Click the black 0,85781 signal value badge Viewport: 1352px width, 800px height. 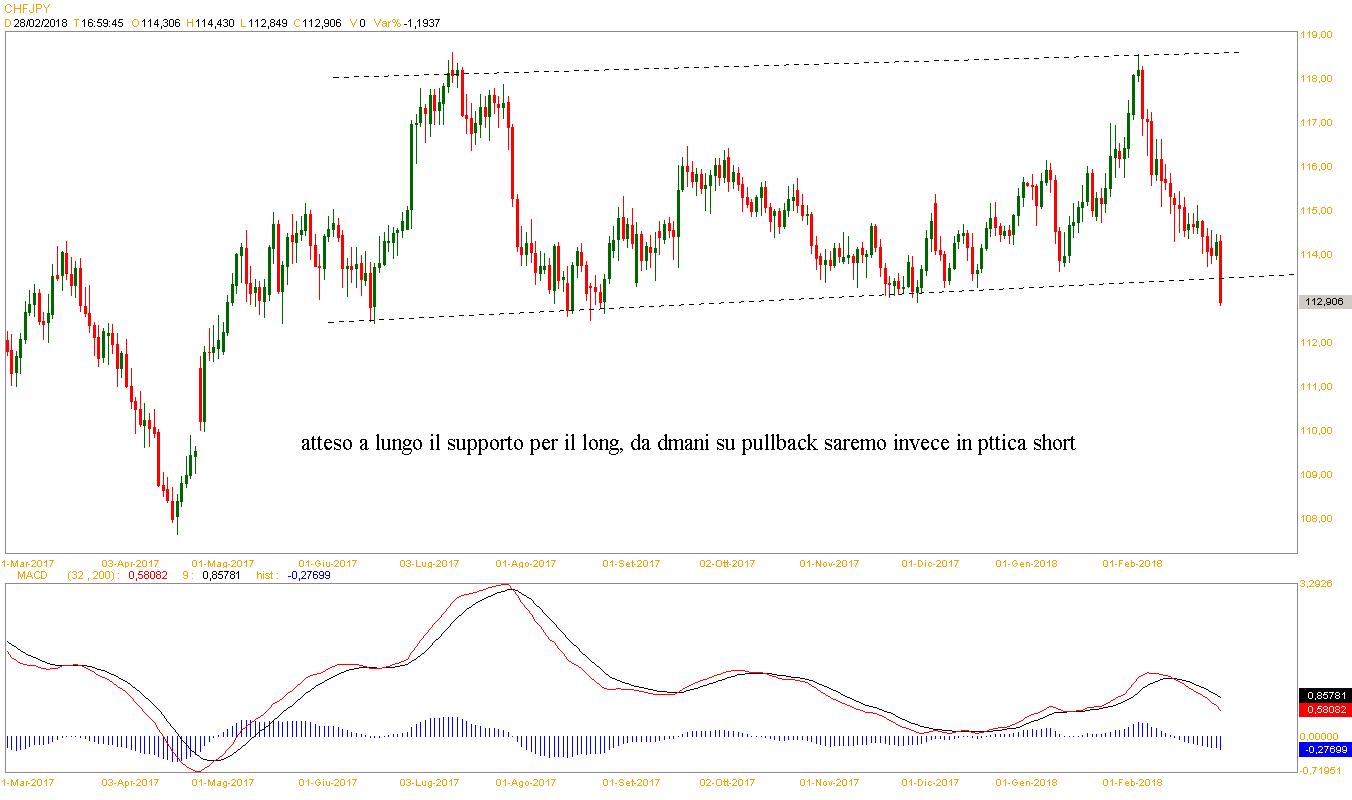pos(1325,695)
